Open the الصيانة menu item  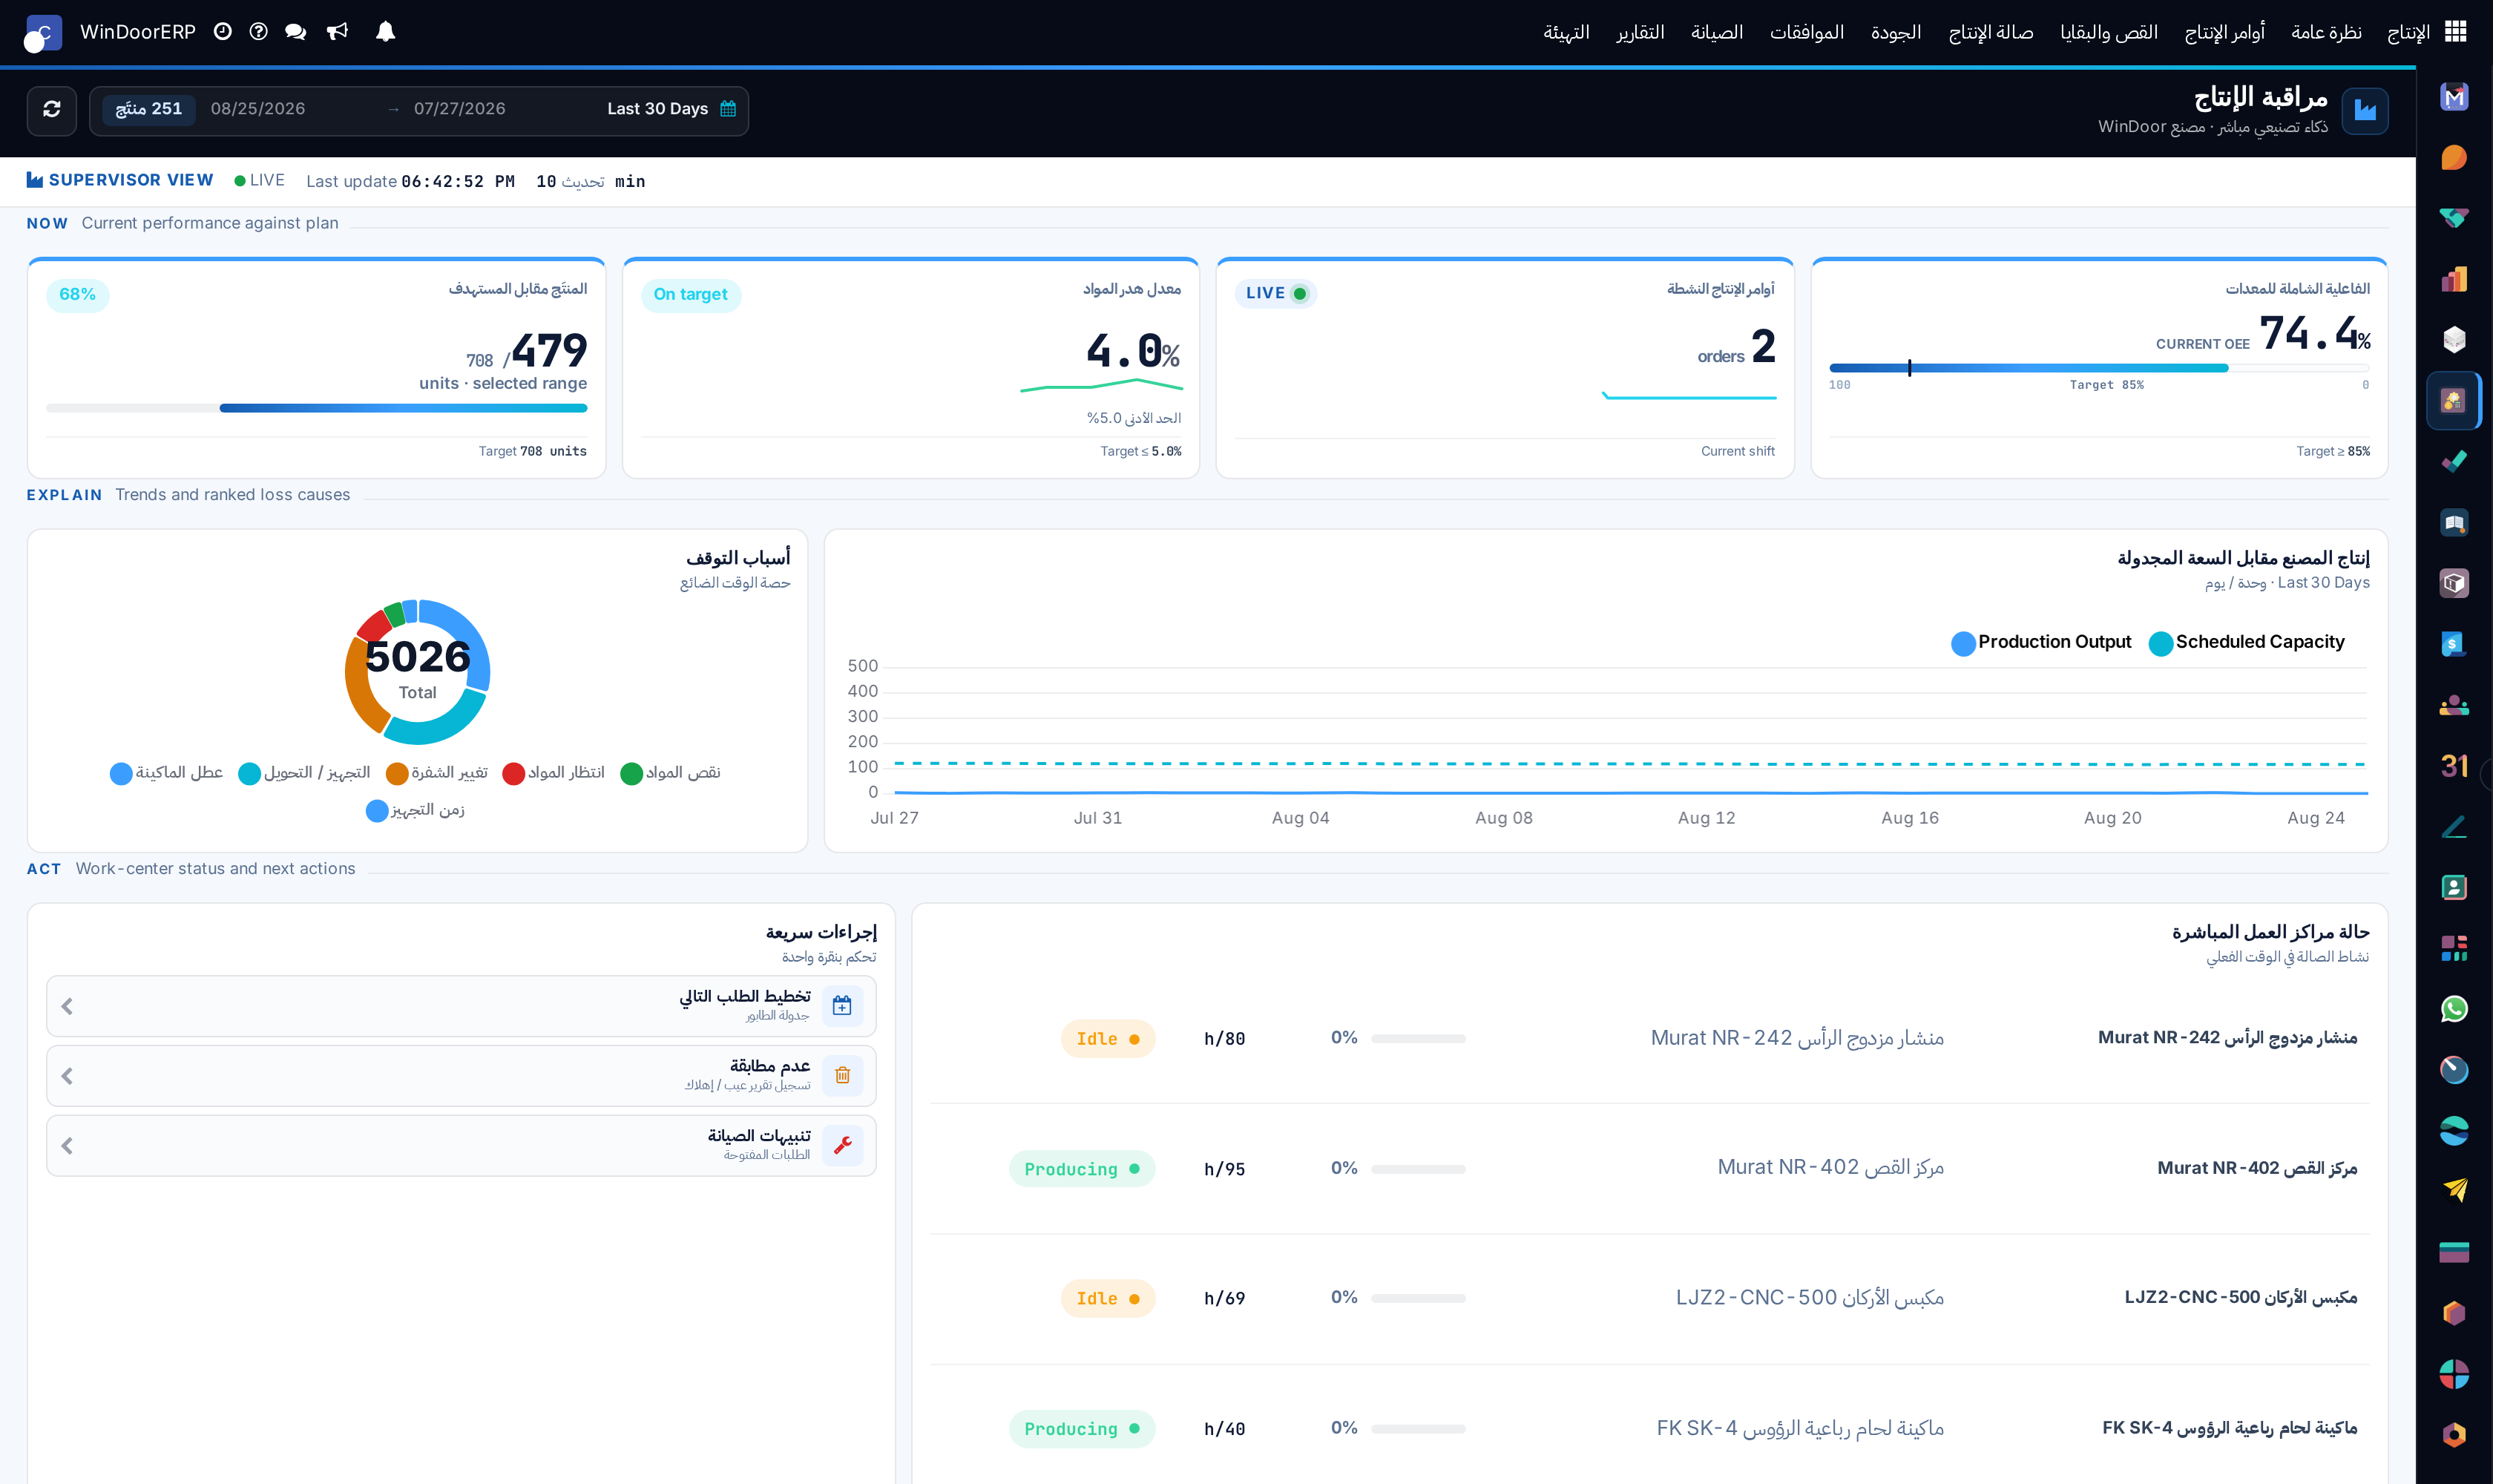[x=1717, y=32]
